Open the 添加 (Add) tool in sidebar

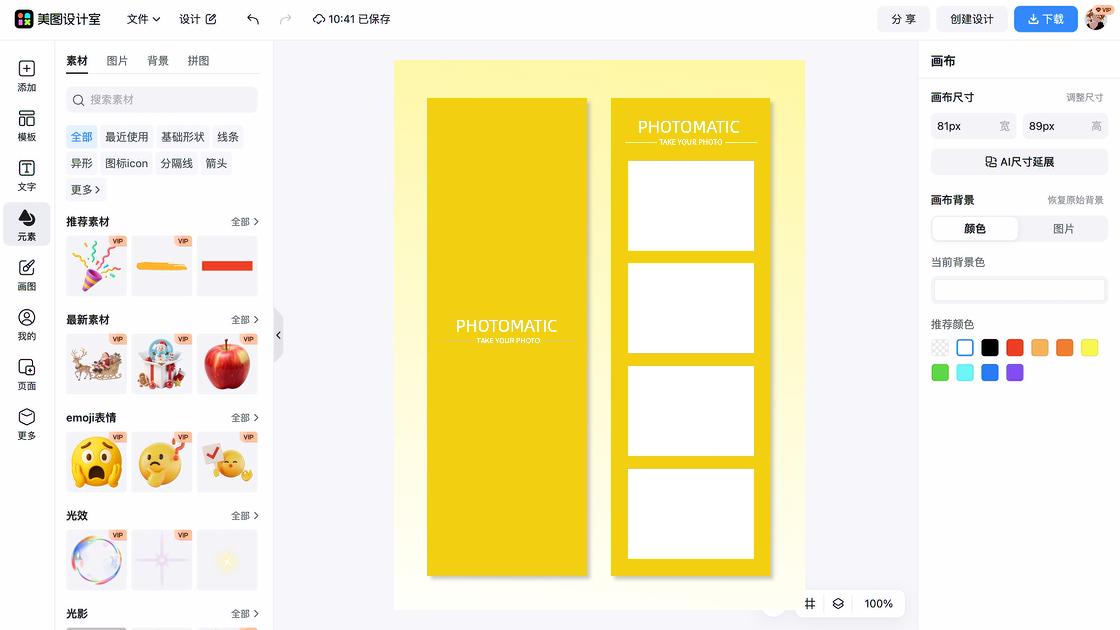click(x=26, y=76)
